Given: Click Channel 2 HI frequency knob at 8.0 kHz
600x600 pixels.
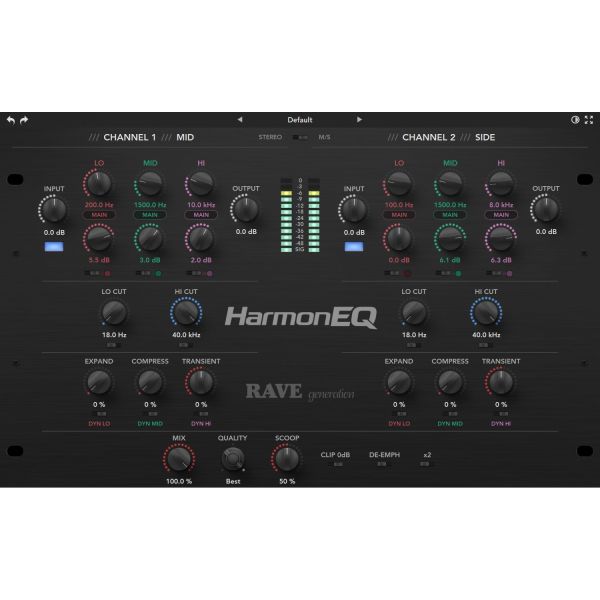Looking at the screenshot, I should tap(501, 184).
